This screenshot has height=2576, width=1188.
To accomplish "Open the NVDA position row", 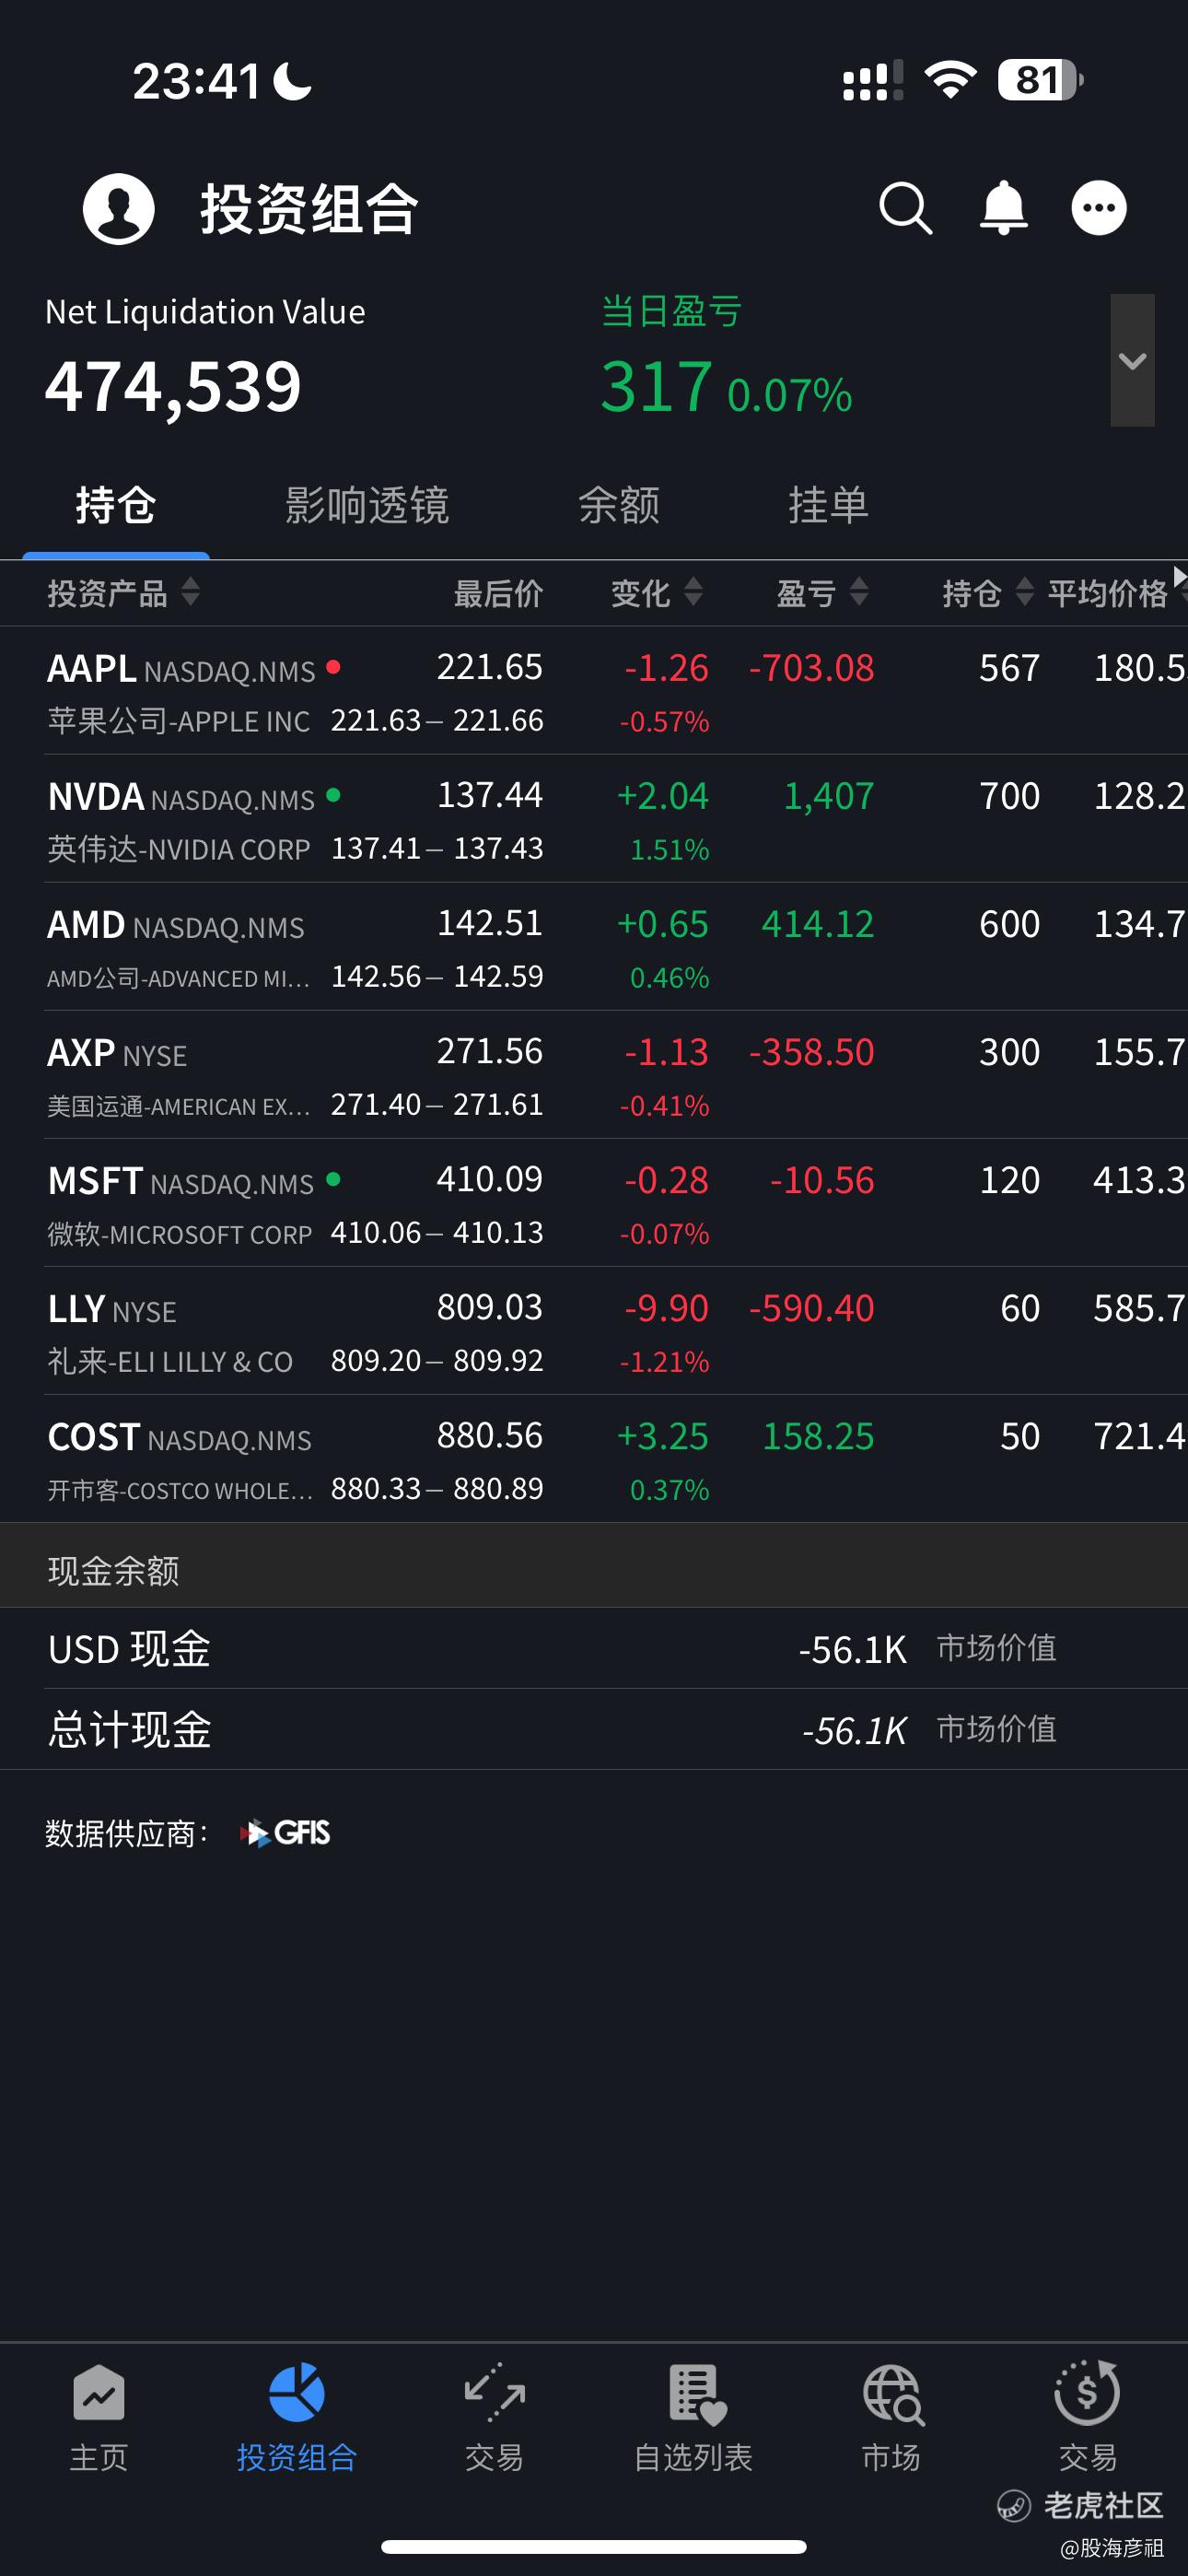I will 594,819.
